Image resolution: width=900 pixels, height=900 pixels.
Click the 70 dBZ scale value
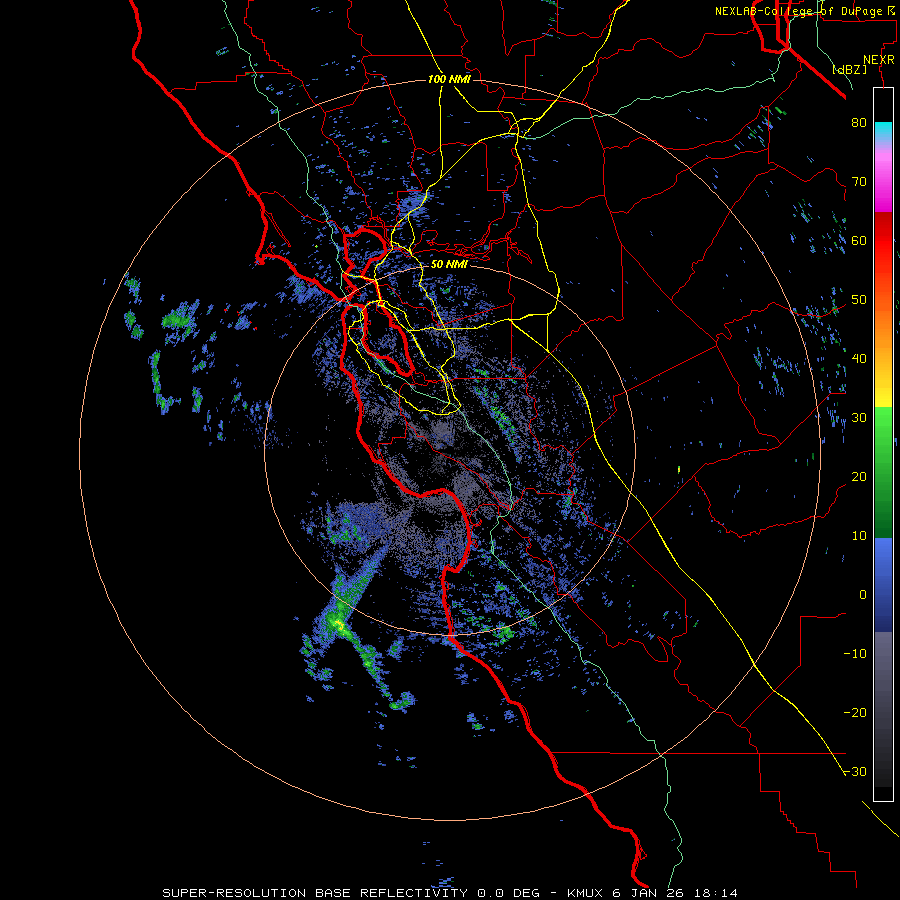[859, 182]
